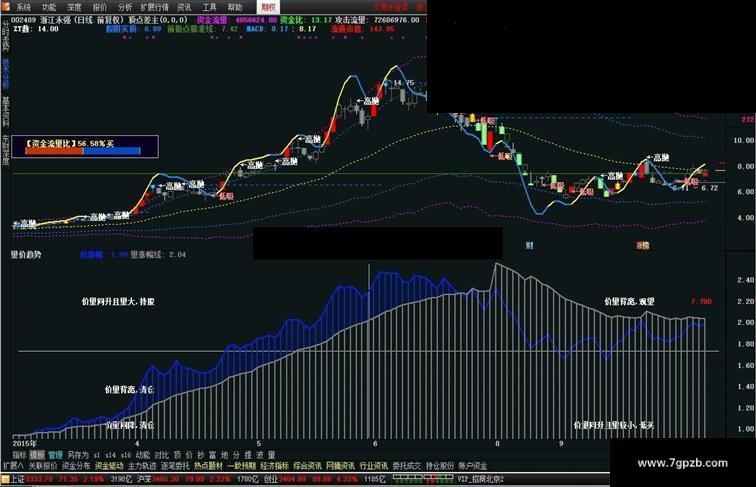
Task: Click the 顶 shortcut button in the indicator bar
Action: tap(177, 455)
